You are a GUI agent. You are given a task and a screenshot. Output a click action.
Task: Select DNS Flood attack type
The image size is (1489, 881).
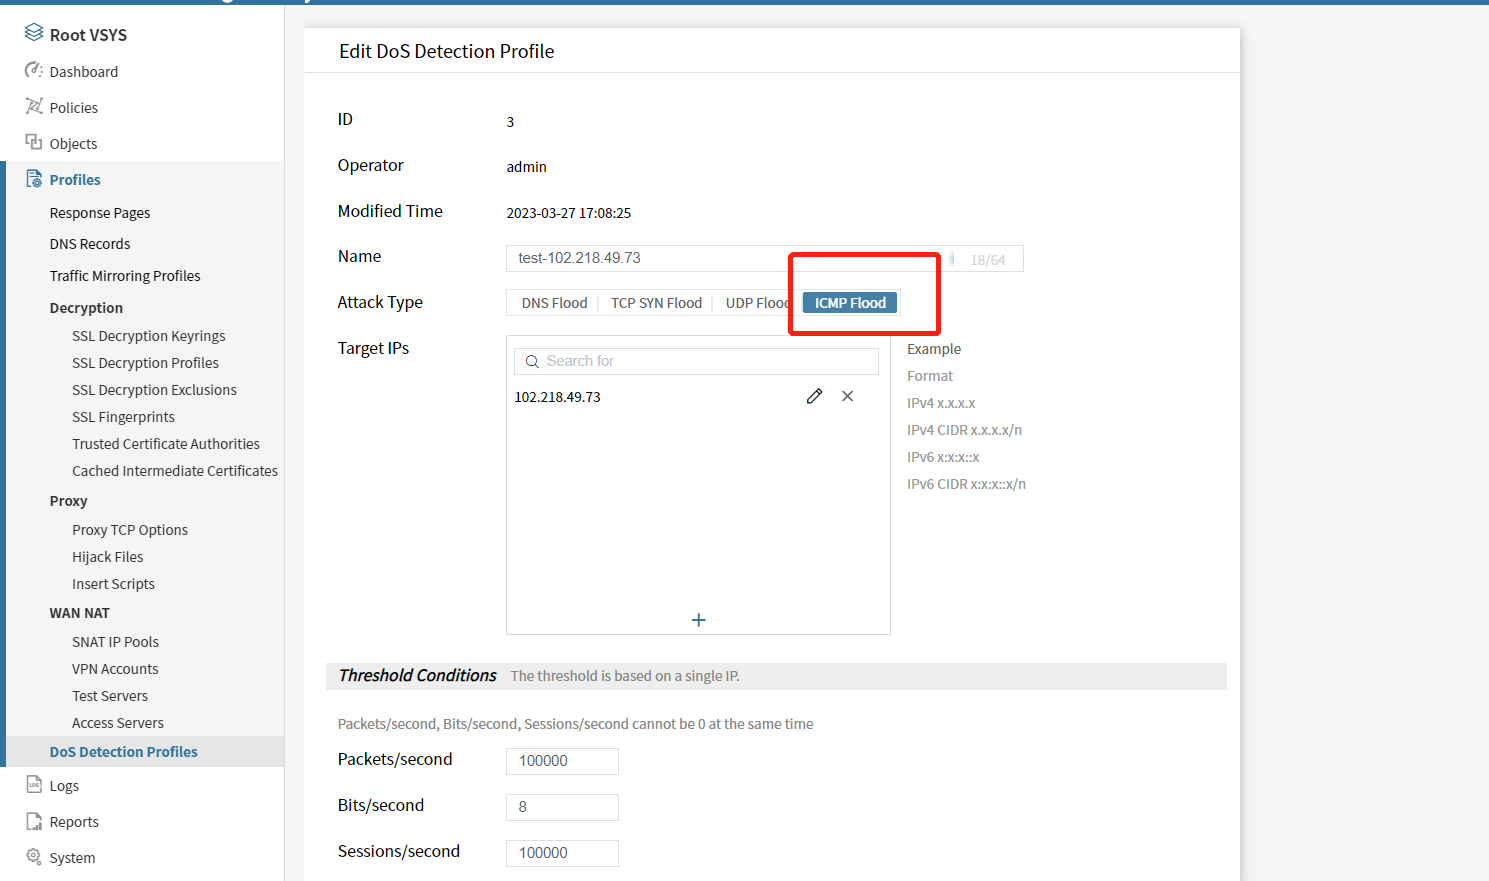pos(554,303)
